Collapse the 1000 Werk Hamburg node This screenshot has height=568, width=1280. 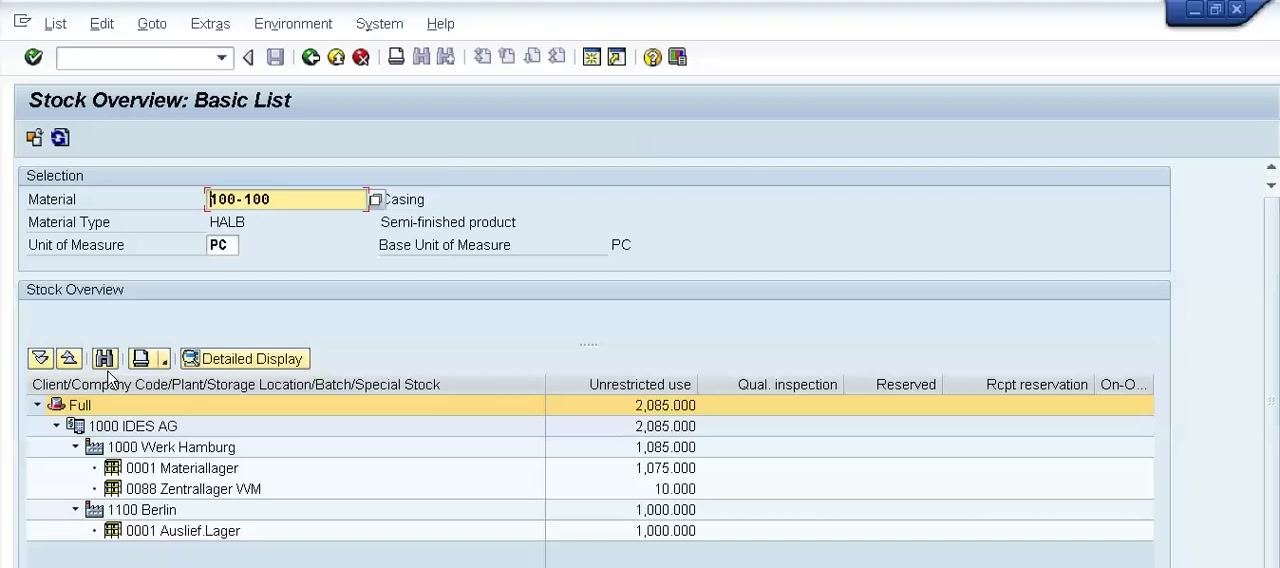coord(76,447)
